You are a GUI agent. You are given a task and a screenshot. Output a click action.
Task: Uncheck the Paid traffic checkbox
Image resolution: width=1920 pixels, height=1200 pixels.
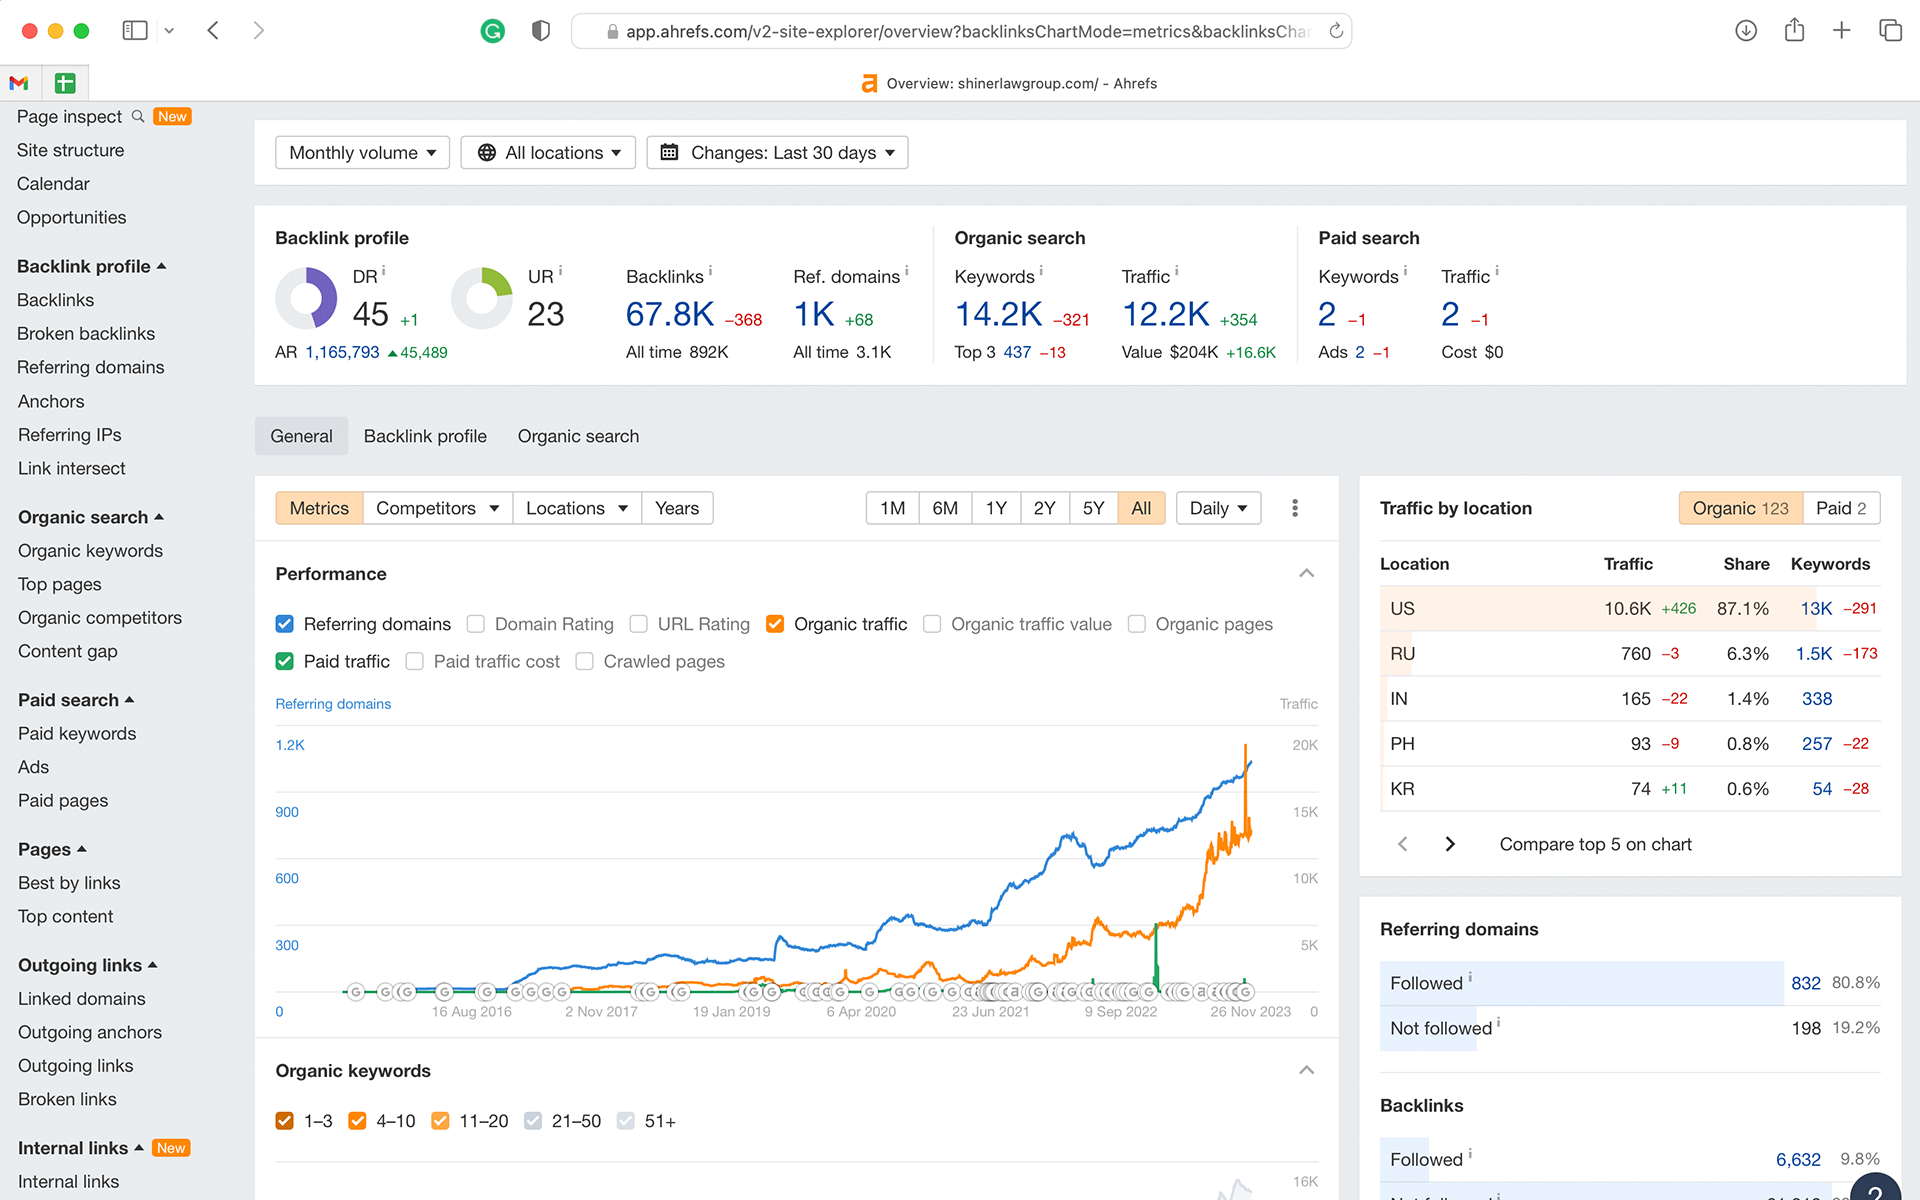coord(285,661)
